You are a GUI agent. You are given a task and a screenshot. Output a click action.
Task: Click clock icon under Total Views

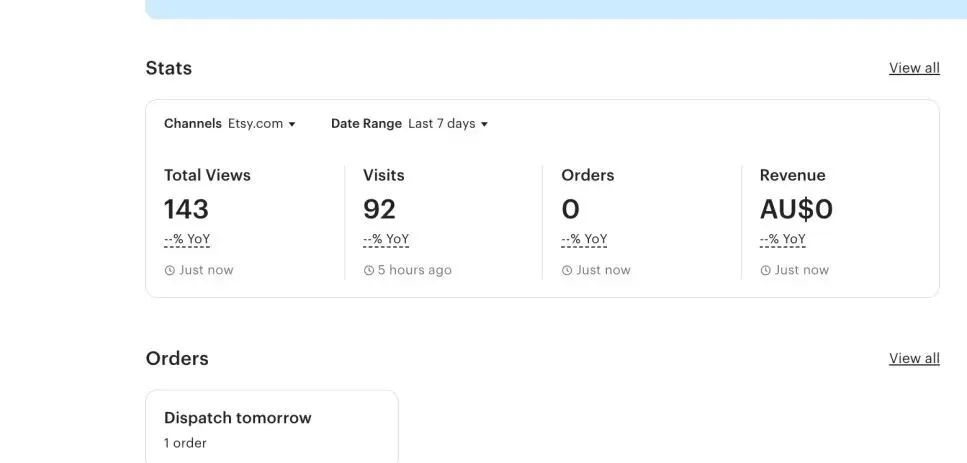[170, 270]
